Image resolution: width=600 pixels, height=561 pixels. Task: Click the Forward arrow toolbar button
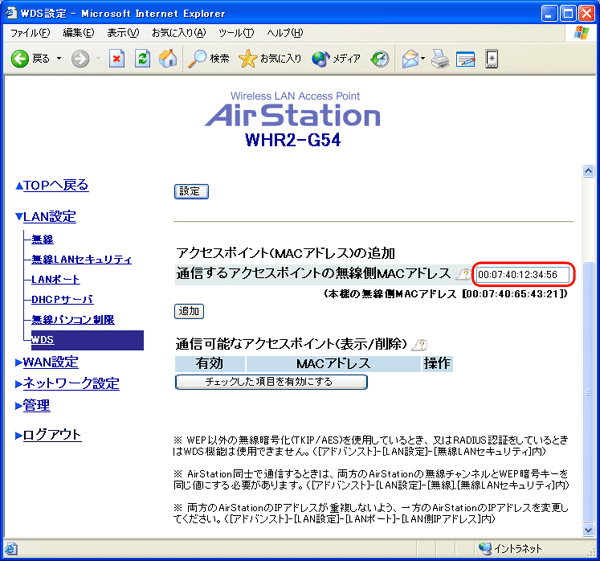80,59
